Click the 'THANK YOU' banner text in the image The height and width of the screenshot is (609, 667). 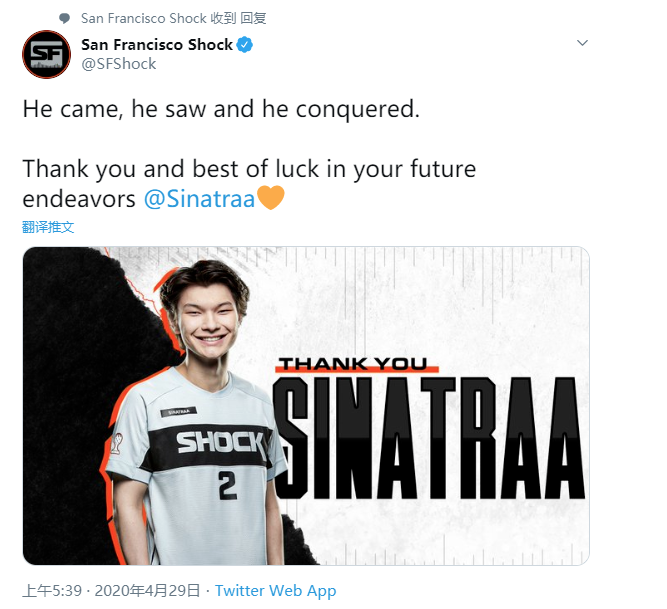point(353,364)
